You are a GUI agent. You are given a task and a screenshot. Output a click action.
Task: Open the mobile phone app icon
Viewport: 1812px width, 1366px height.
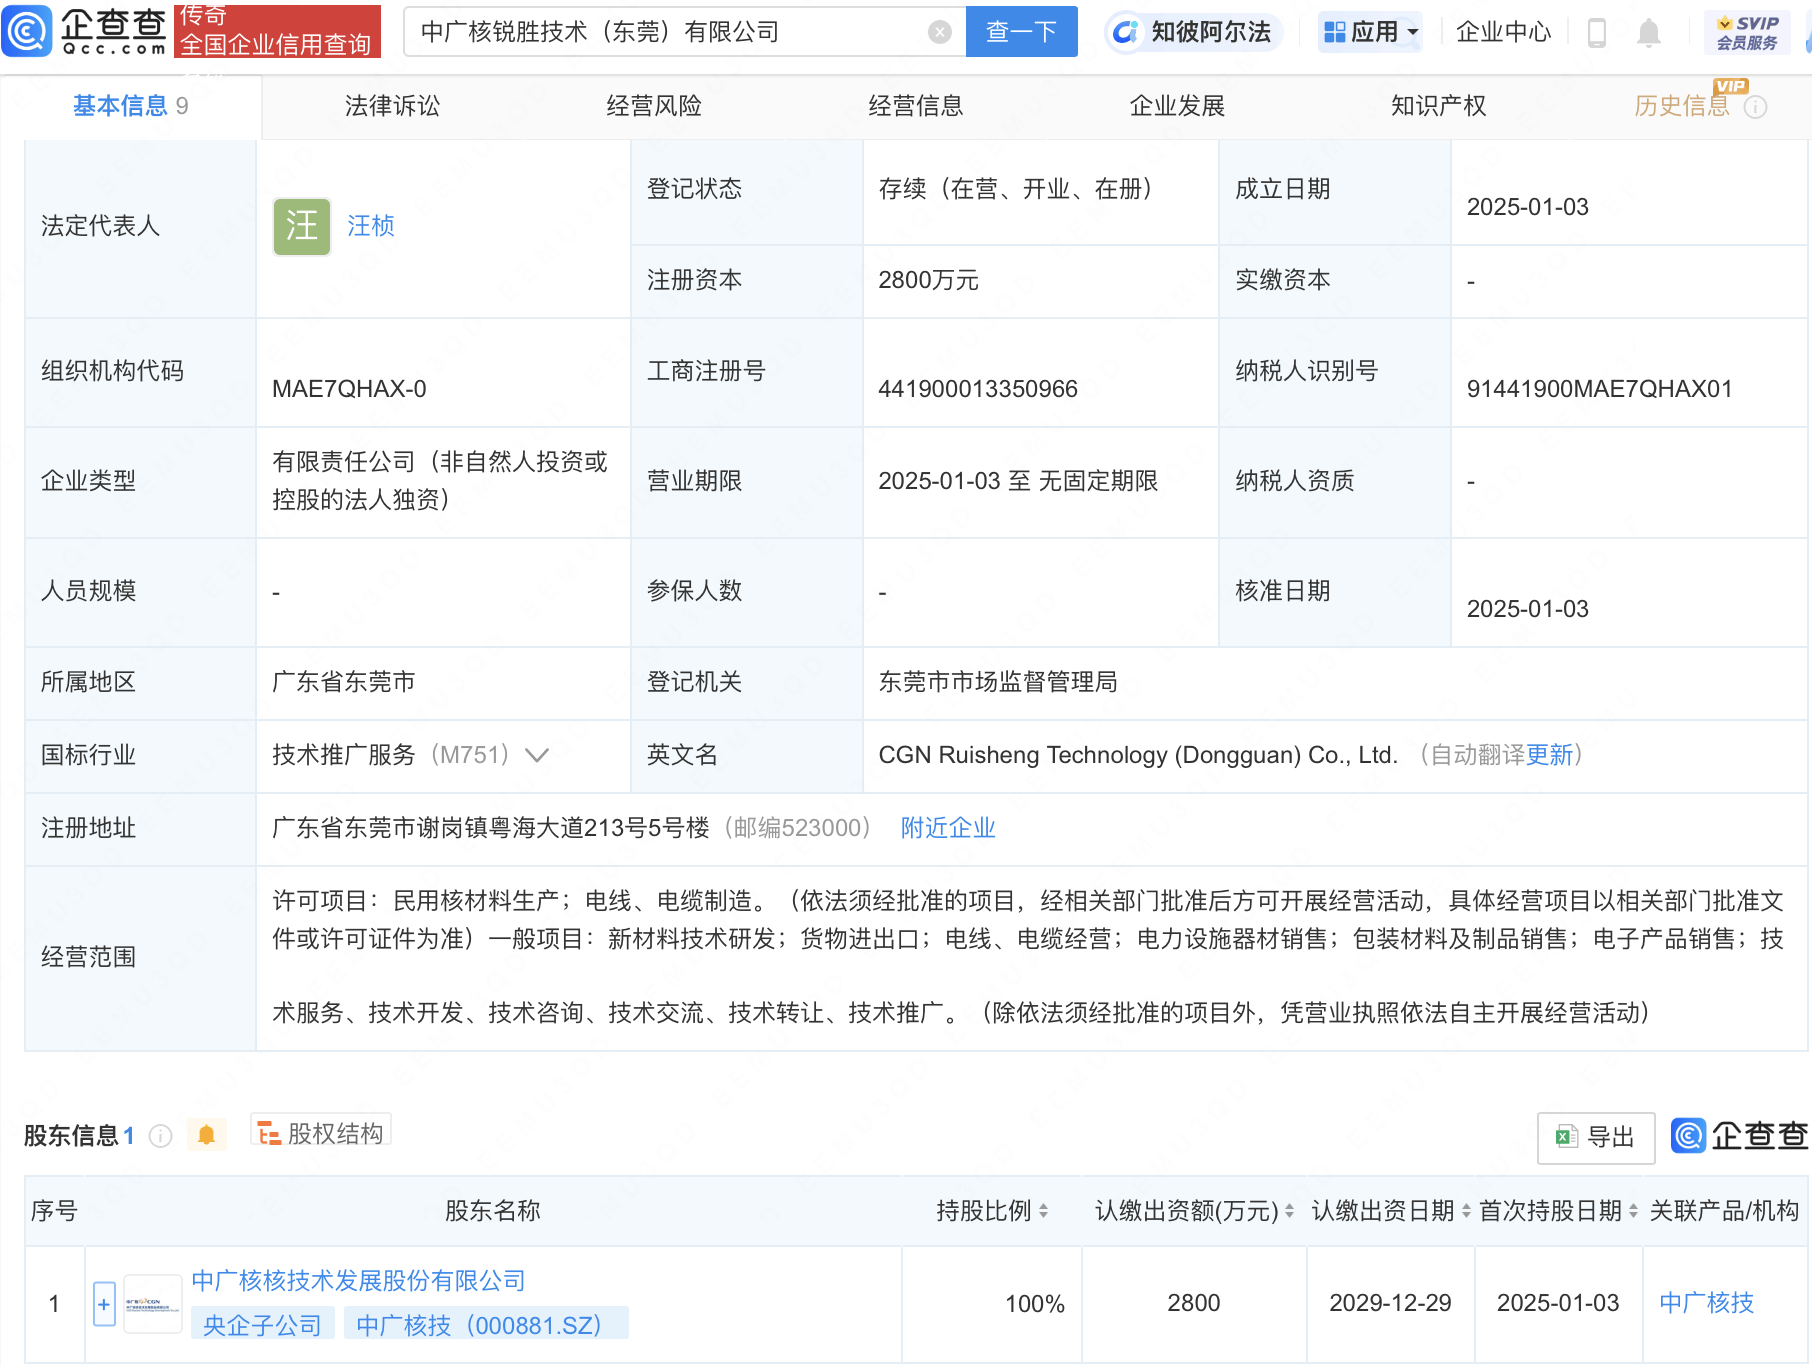point(1597,33)
